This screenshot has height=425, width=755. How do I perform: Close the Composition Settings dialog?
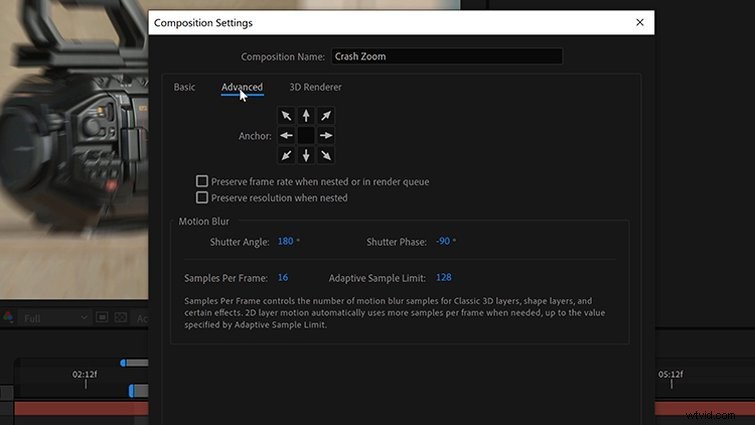click(x=640, y=22)
